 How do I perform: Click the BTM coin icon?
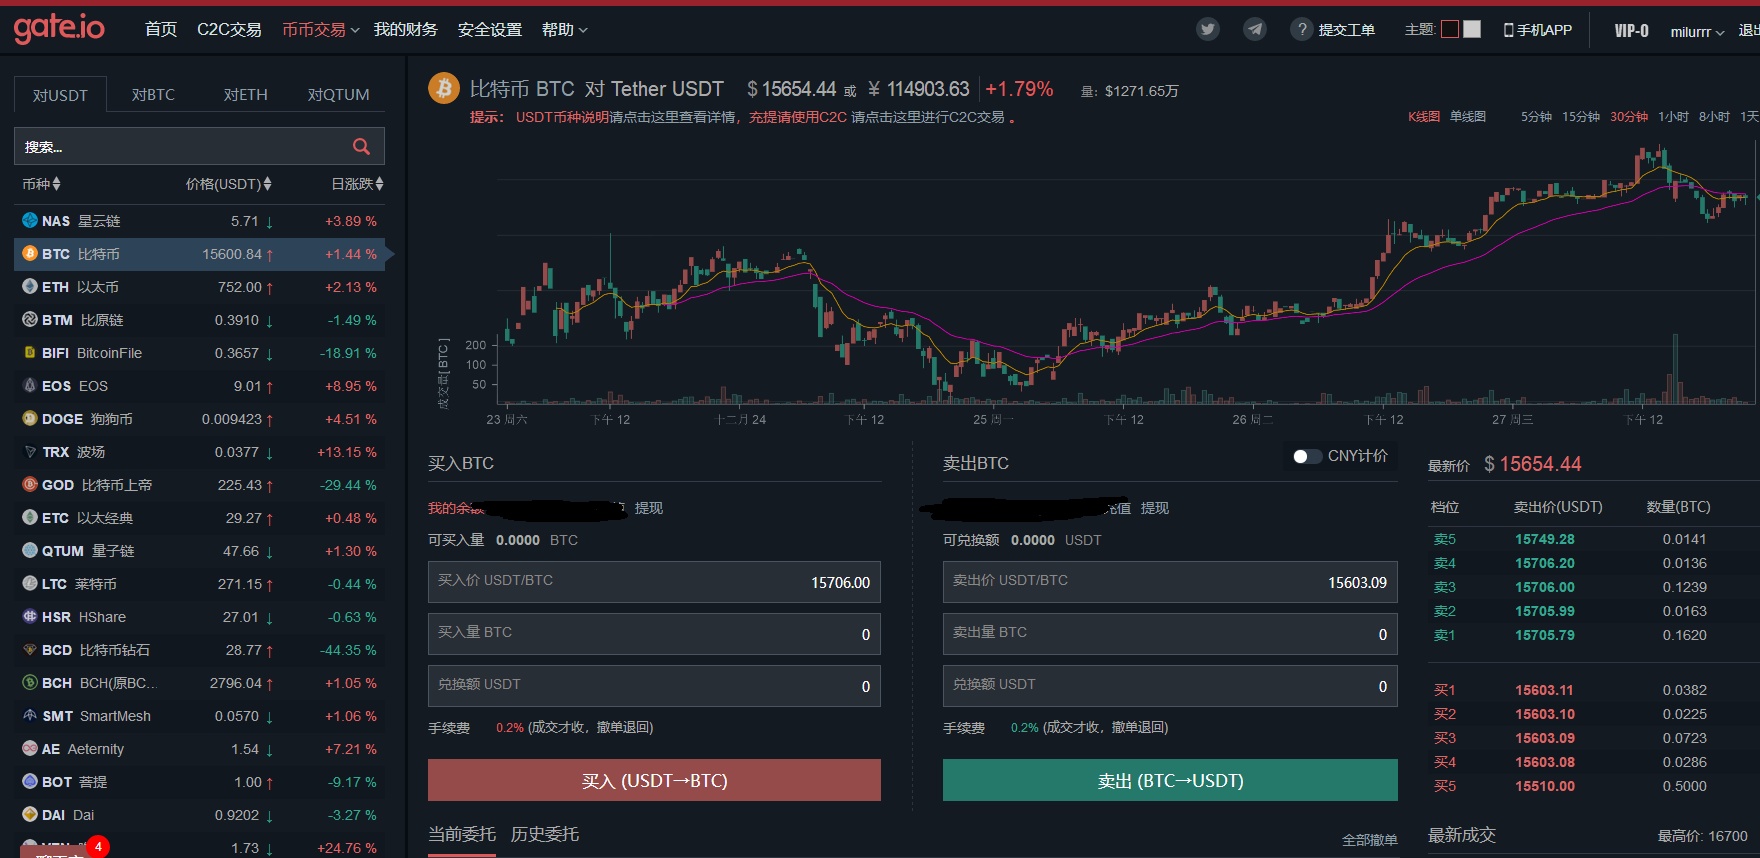30,320
